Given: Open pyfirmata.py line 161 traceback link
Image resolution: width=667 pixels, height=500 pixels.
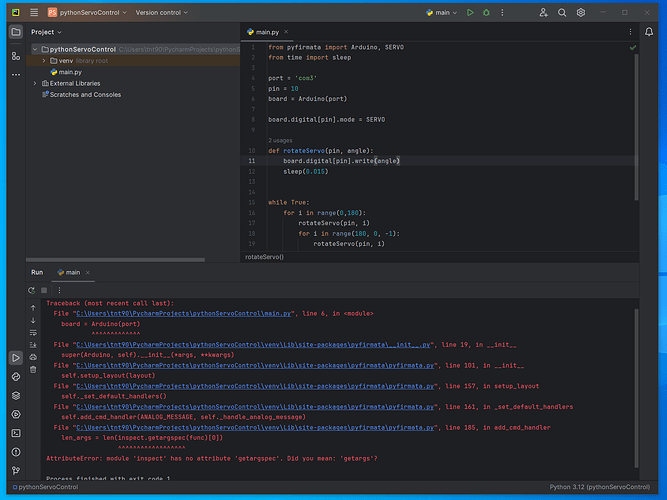Looking at the screenshot, I should pos(255,407).
